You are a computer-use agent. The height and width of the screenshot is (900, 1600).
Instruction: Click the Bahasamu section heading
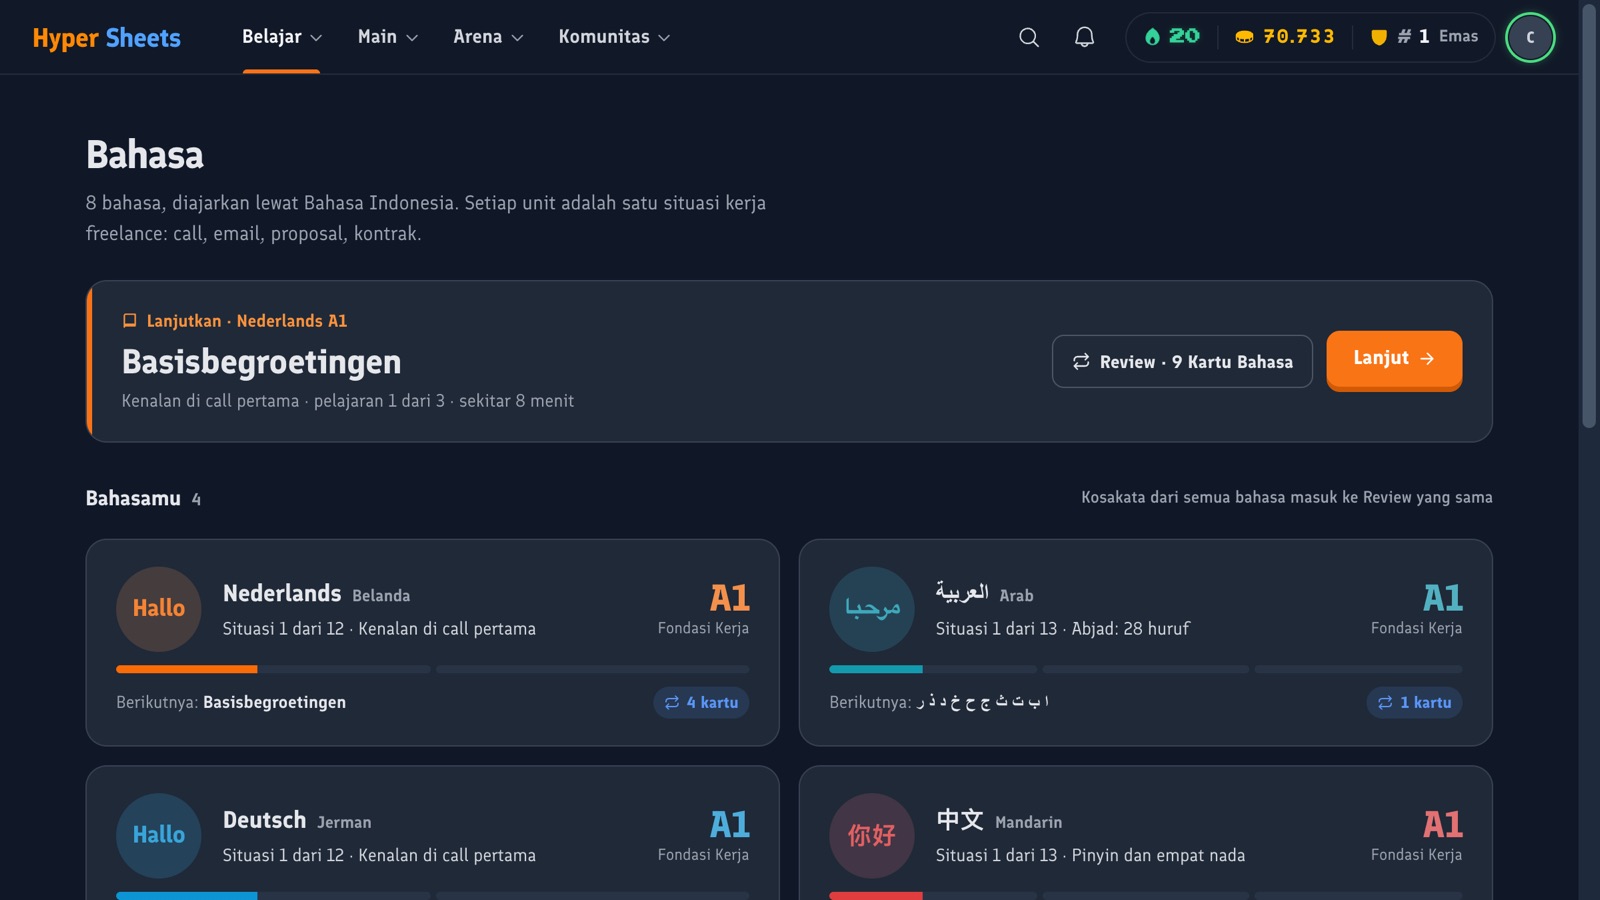coord(133,498)
